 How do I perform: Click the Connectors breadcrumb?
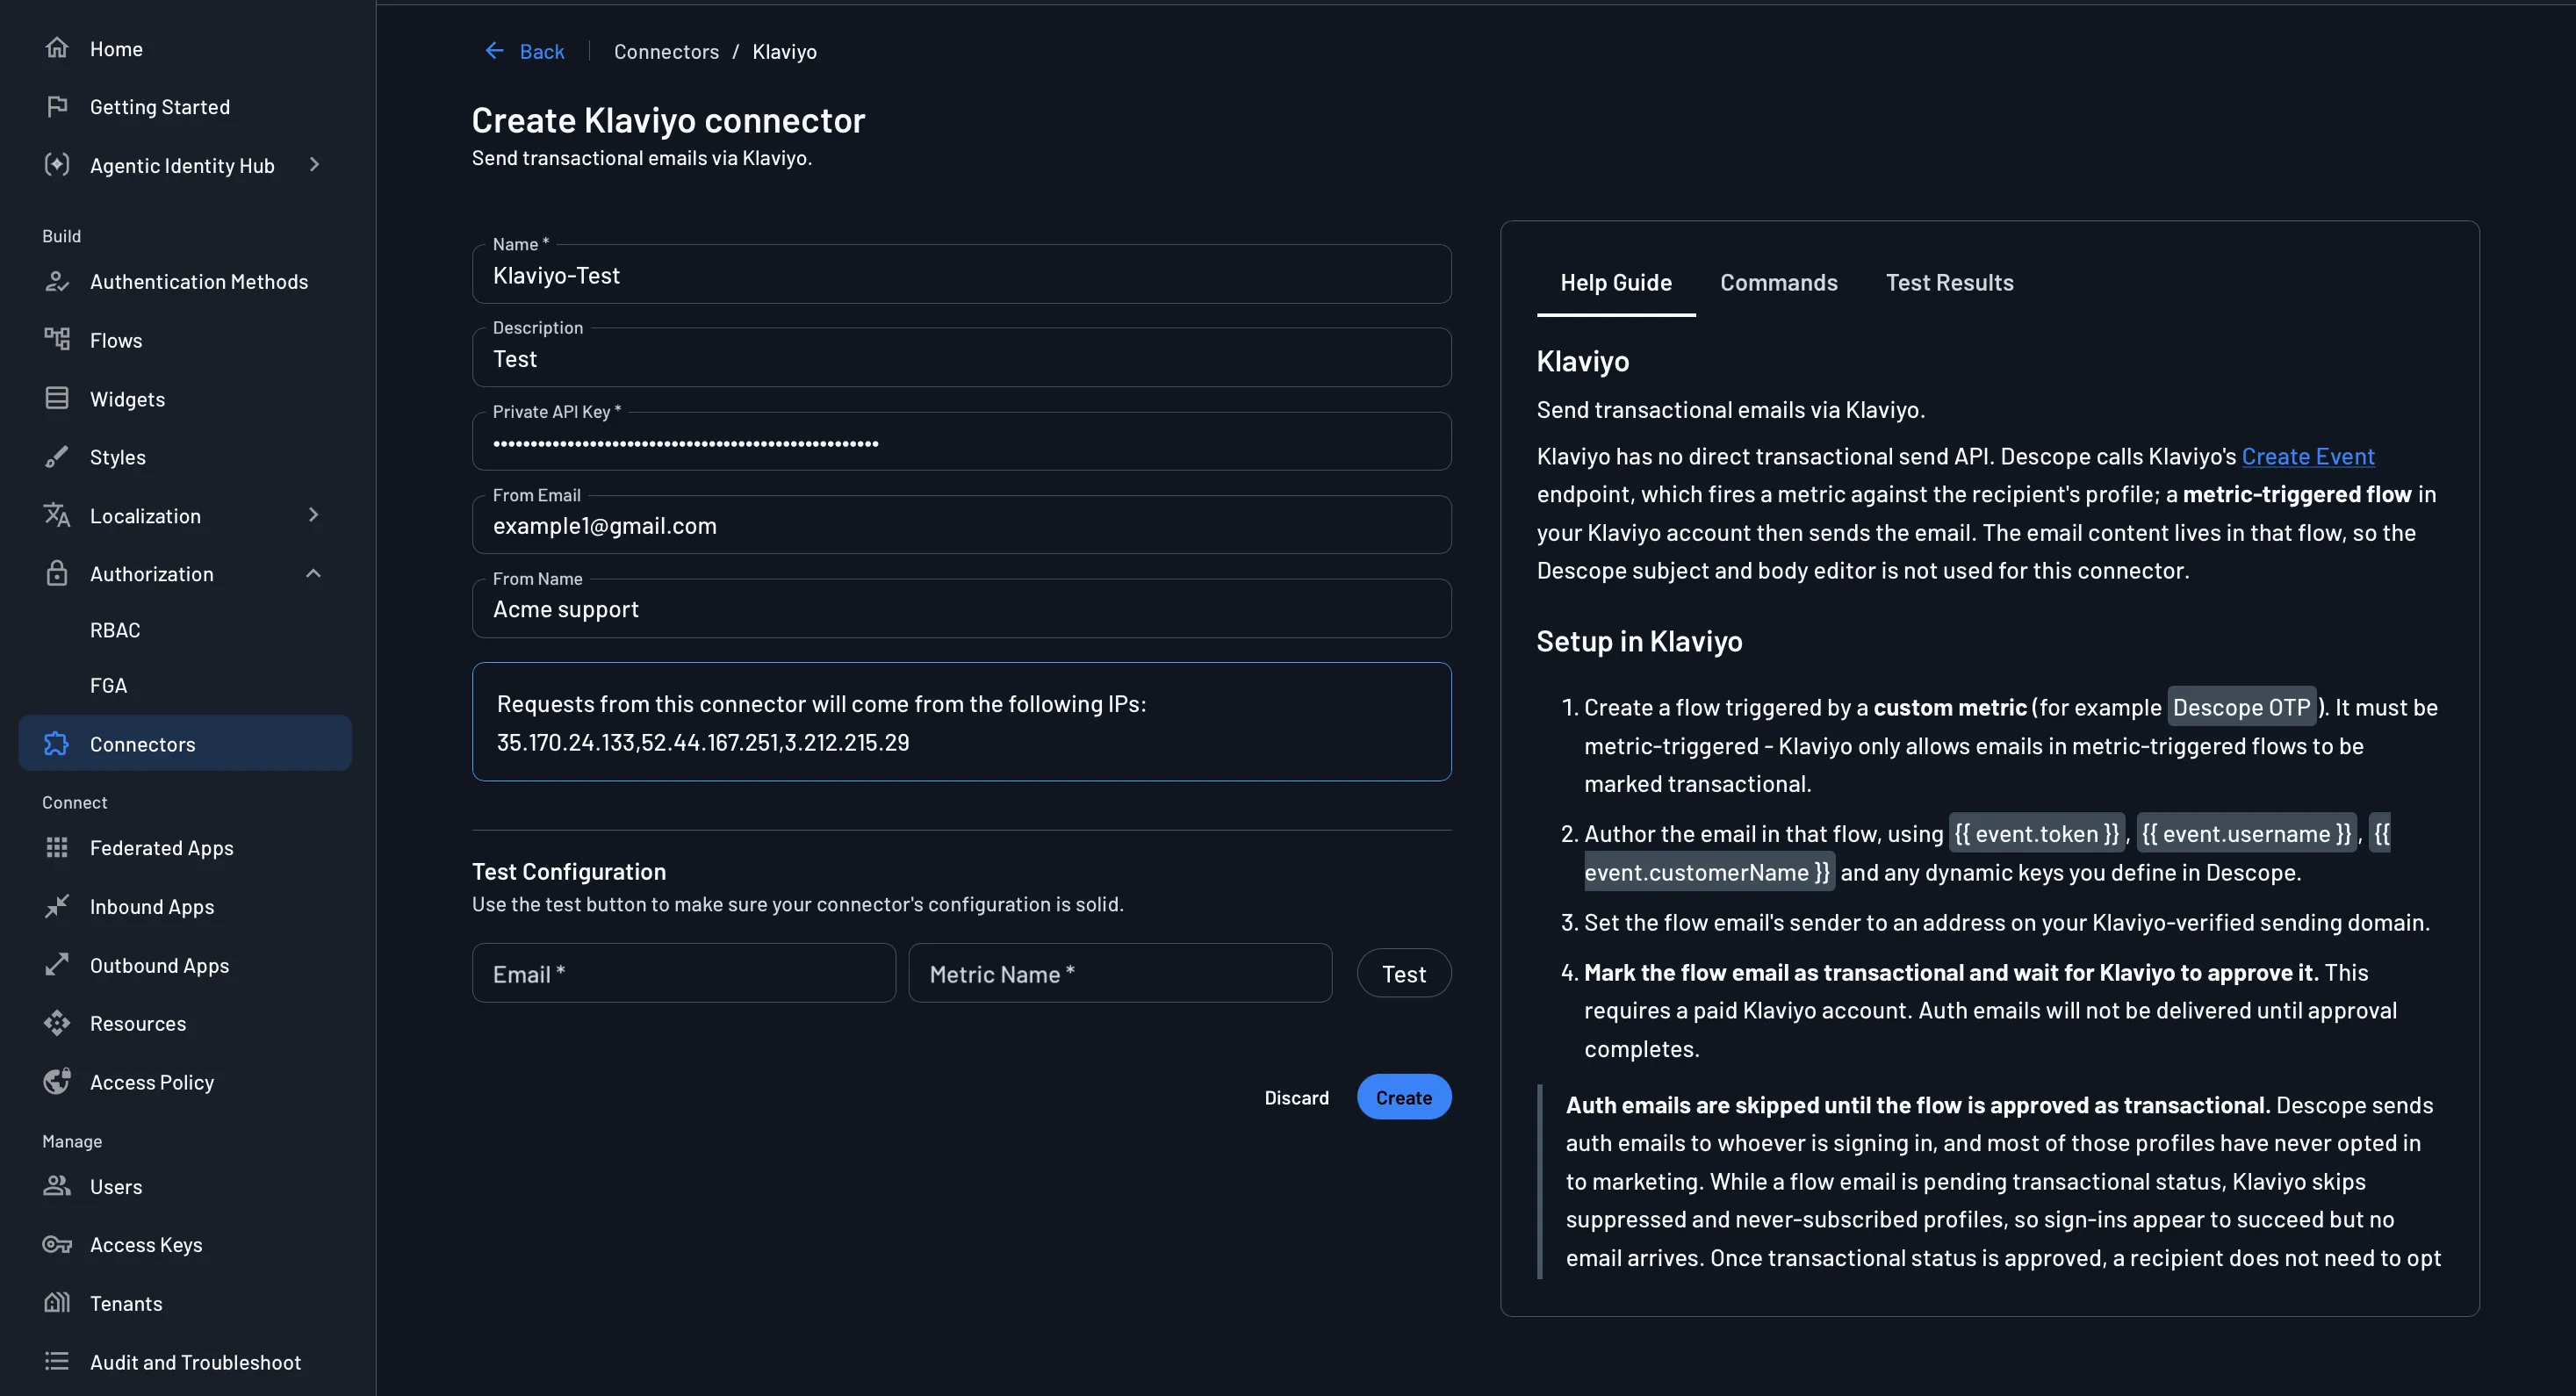coord(666,51)
